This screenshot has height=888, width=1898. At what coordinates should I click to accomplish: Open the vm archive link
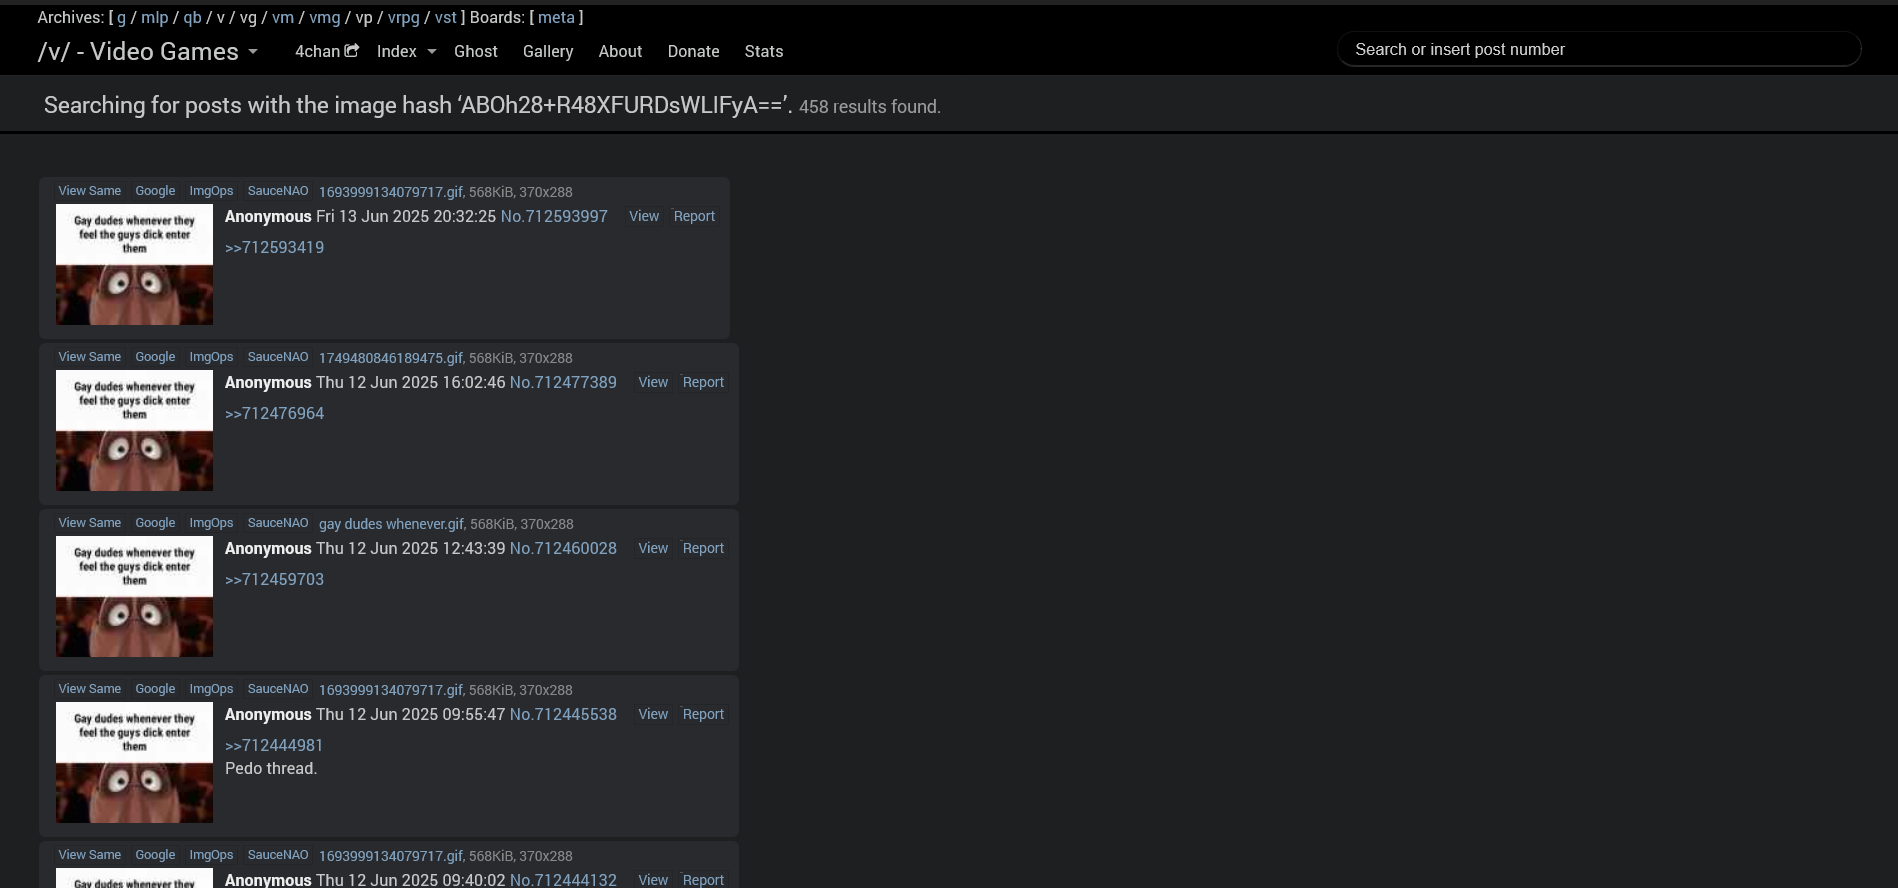coord(283,17)
